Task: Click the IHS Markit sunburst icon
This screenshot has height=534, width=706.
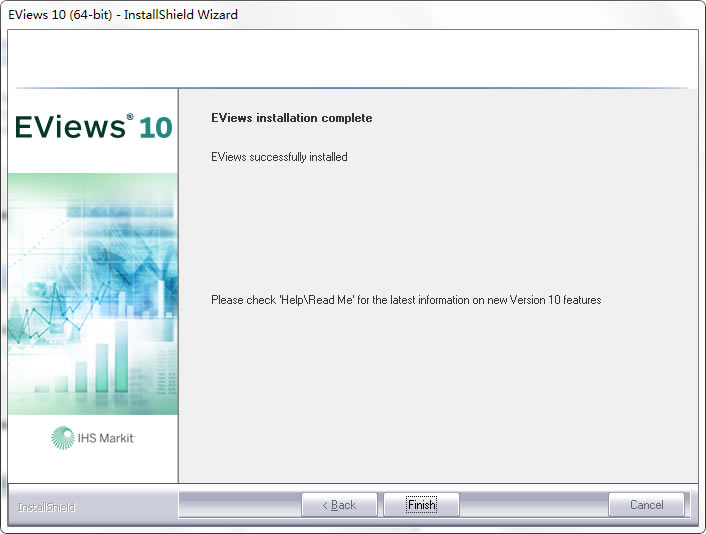Action: (x=63, y=438)
